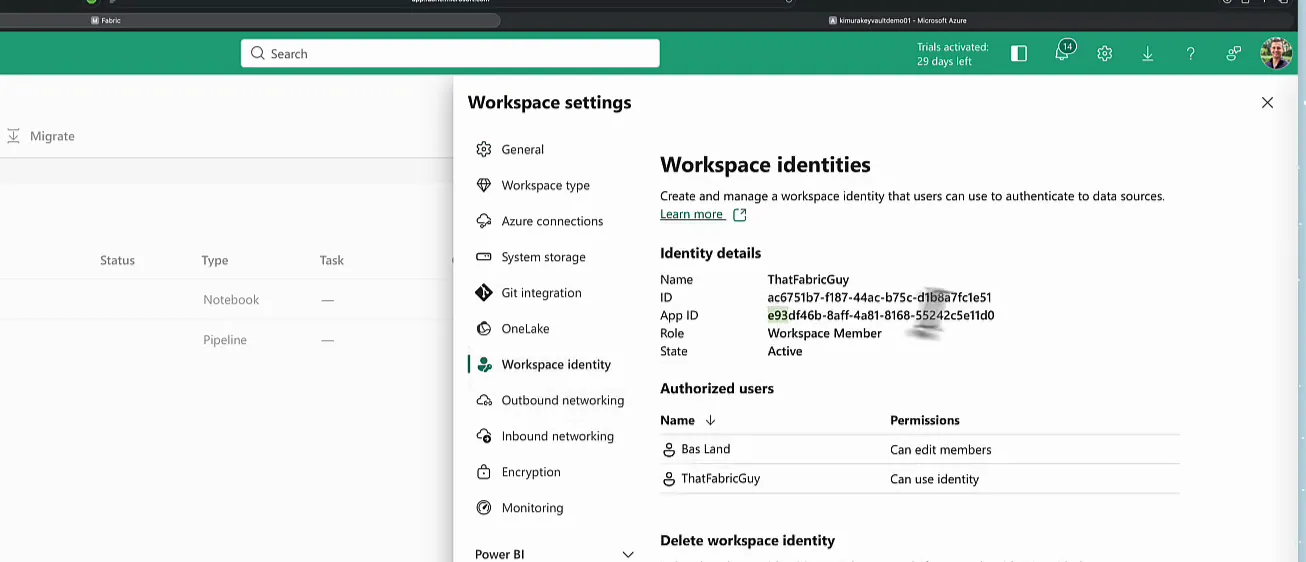Sort authorized users by Name arrow
The height and width of the screenshot is (562, 1306).
tap(710, 420)
